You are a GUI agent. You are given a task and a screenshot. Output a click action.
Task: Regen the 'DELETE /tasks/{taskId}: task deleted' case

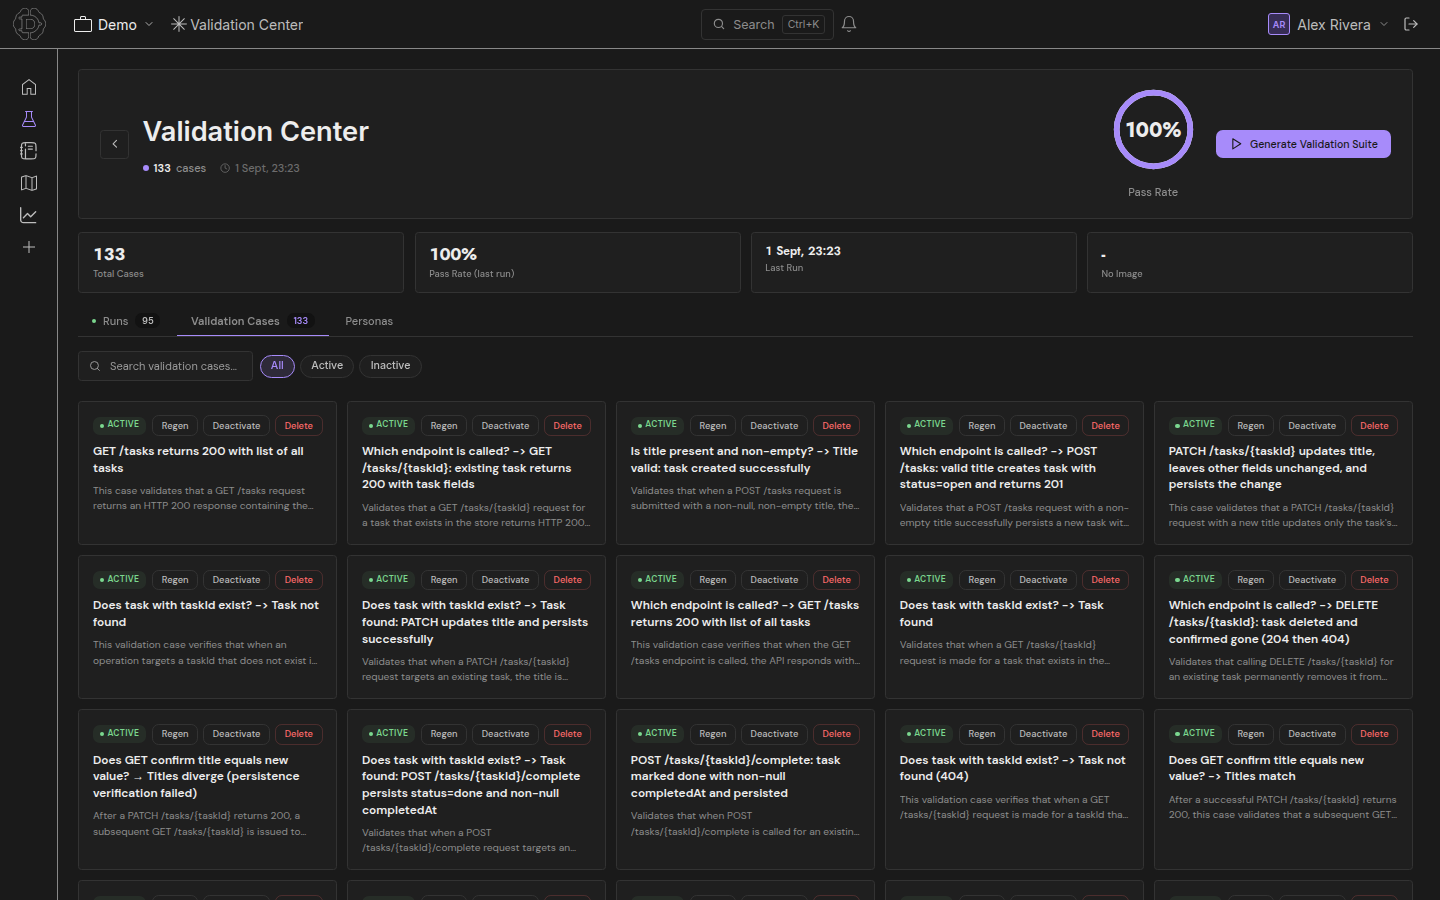tap(1250, 580)
